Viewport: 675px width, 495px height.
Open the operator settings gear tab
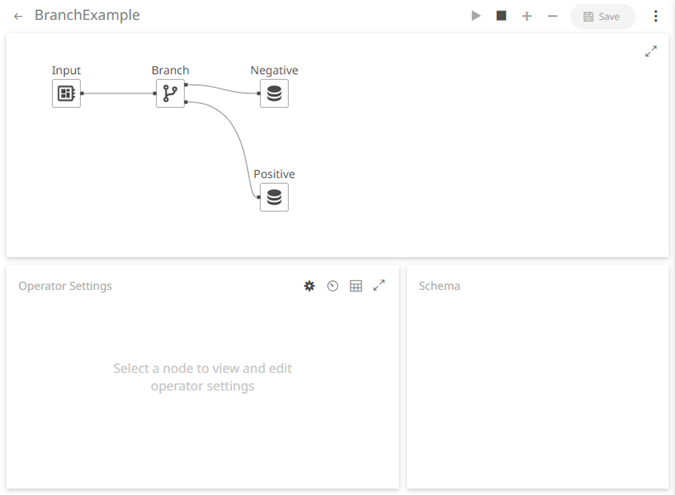pyautogui.click(x=309, y=286)
